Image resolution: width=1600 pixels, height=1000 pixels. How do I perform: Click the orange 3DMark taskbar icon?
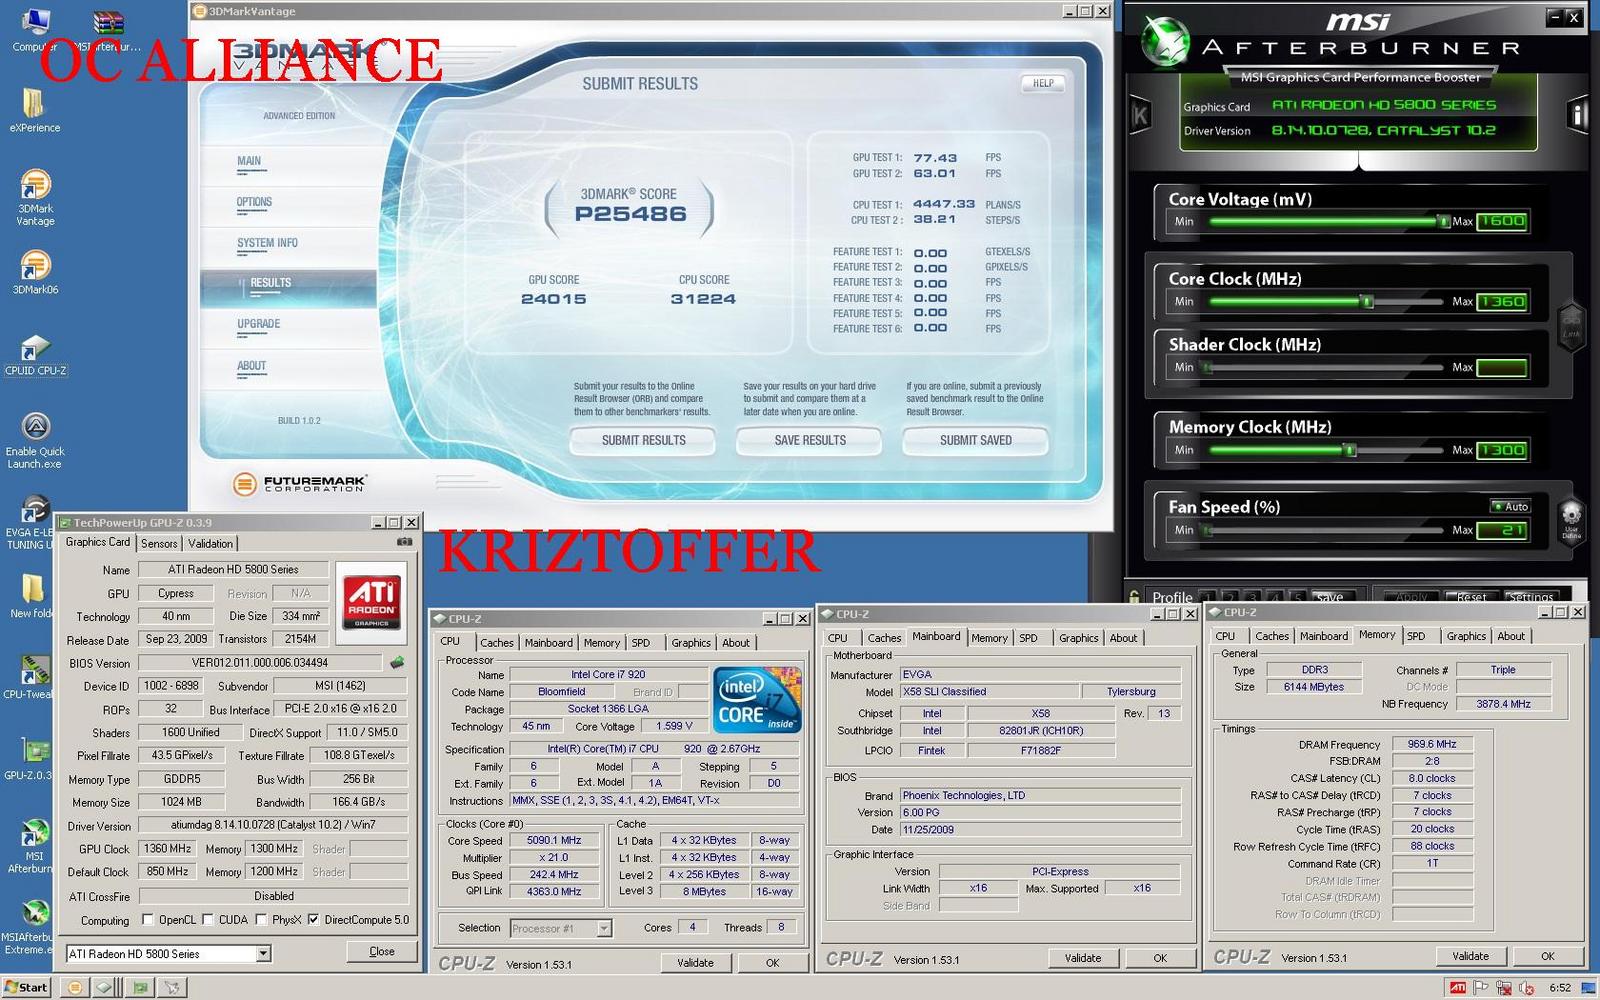tap(74, 987)
